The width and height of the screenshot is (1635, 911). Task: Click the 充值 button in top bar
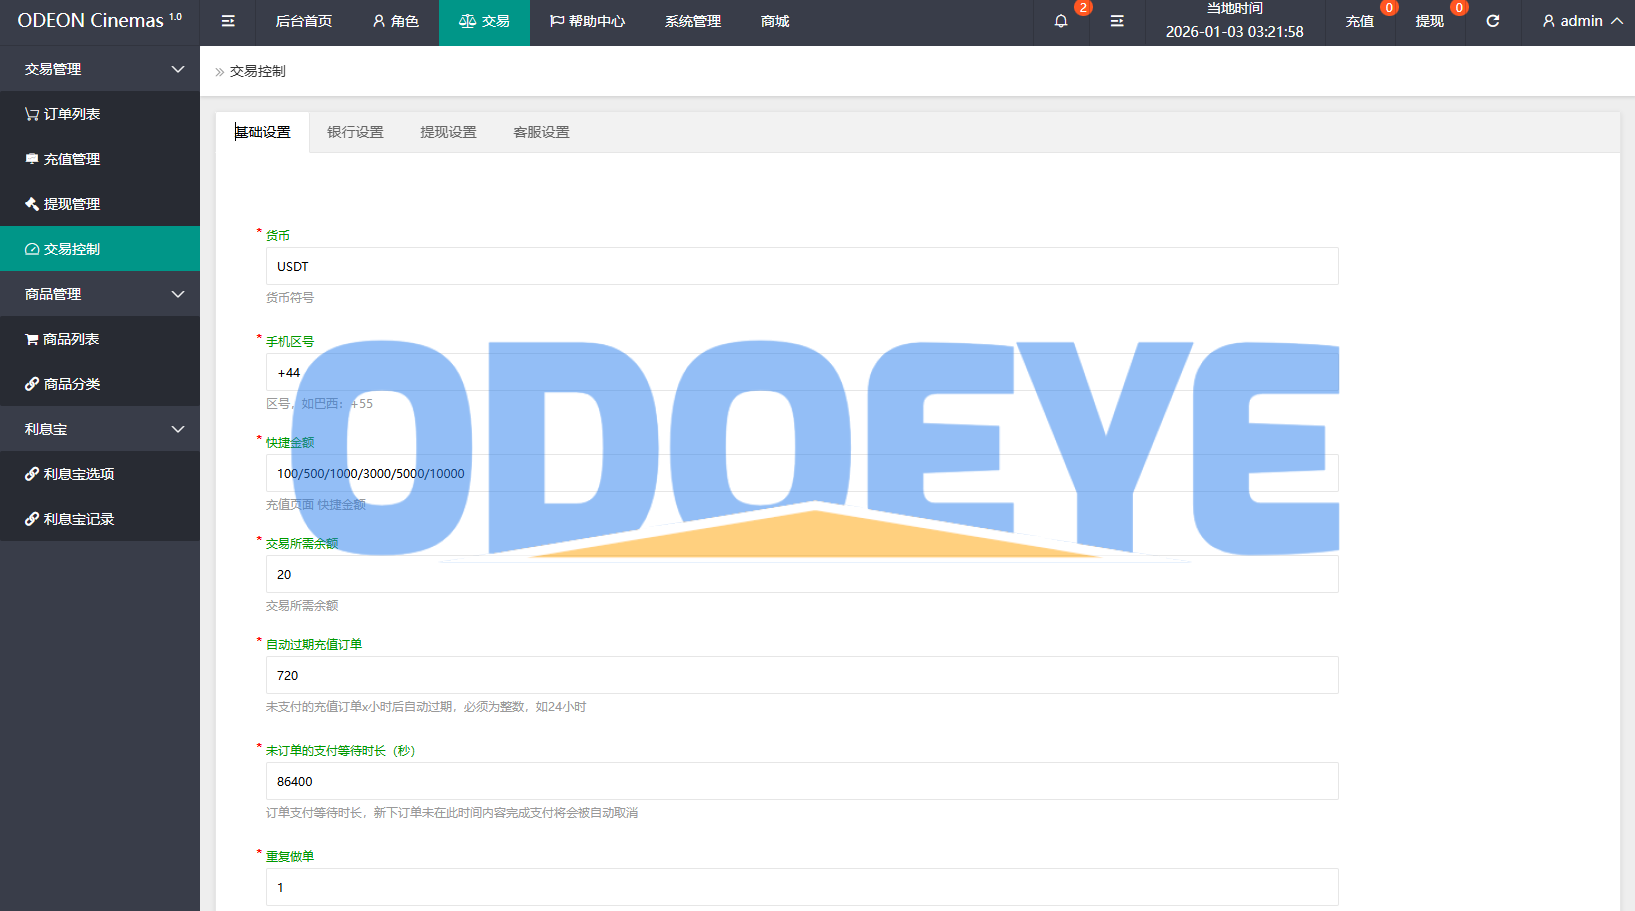click(1359, 21)
